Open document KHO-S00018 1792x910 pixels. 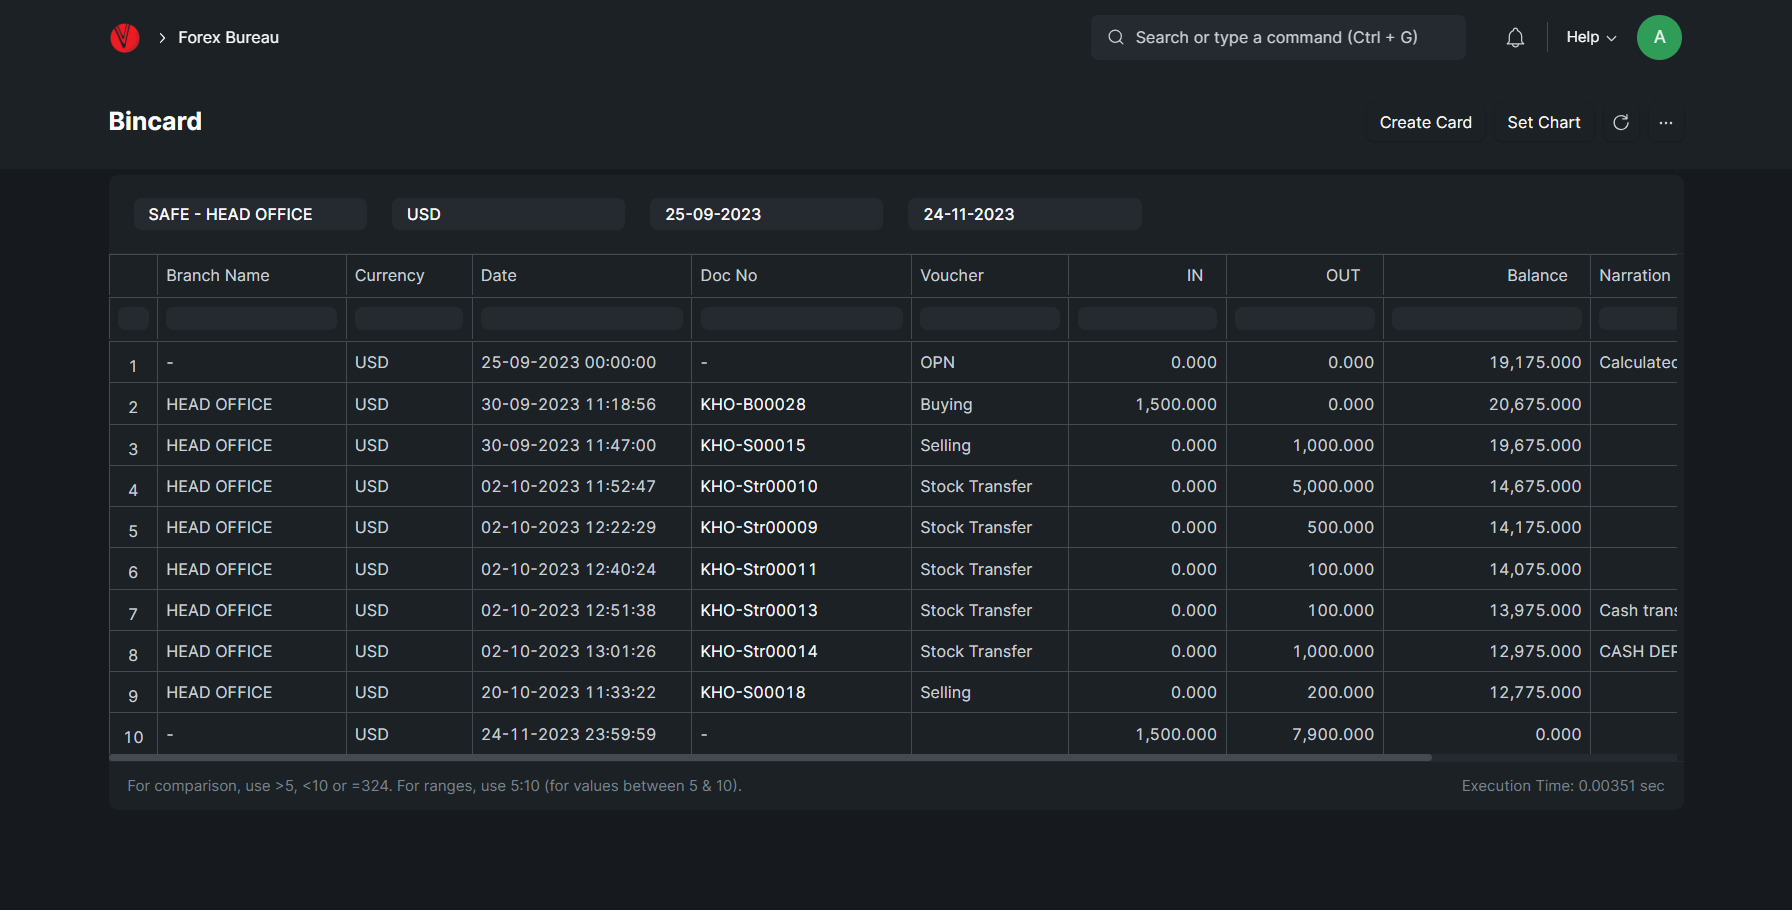[x=753, y=692]
